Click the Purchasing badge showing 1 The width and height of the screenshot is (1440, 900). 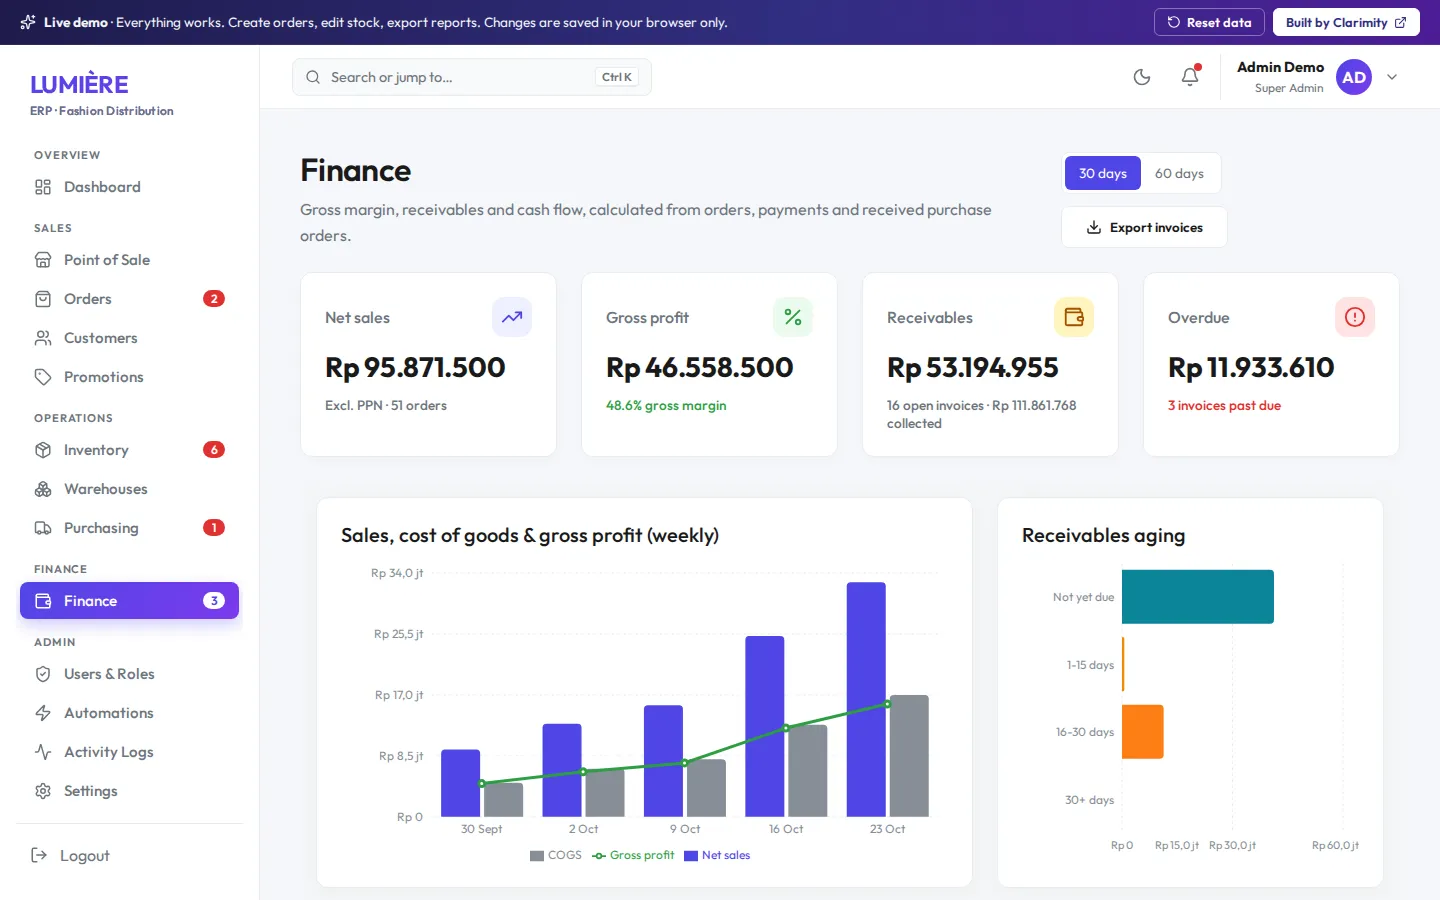click(x=214, y=528)
